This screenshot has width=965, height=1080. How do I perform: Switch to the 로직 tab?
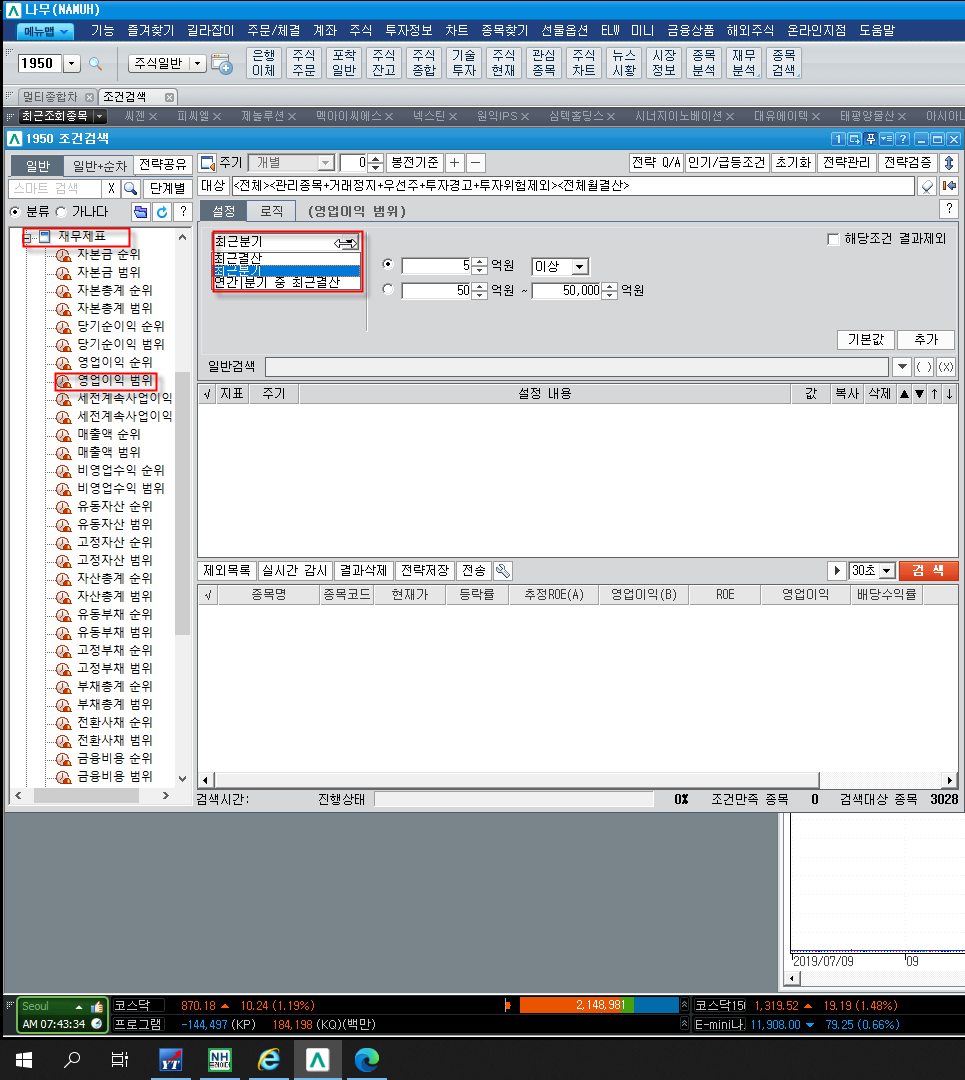[x=272, y=211]
